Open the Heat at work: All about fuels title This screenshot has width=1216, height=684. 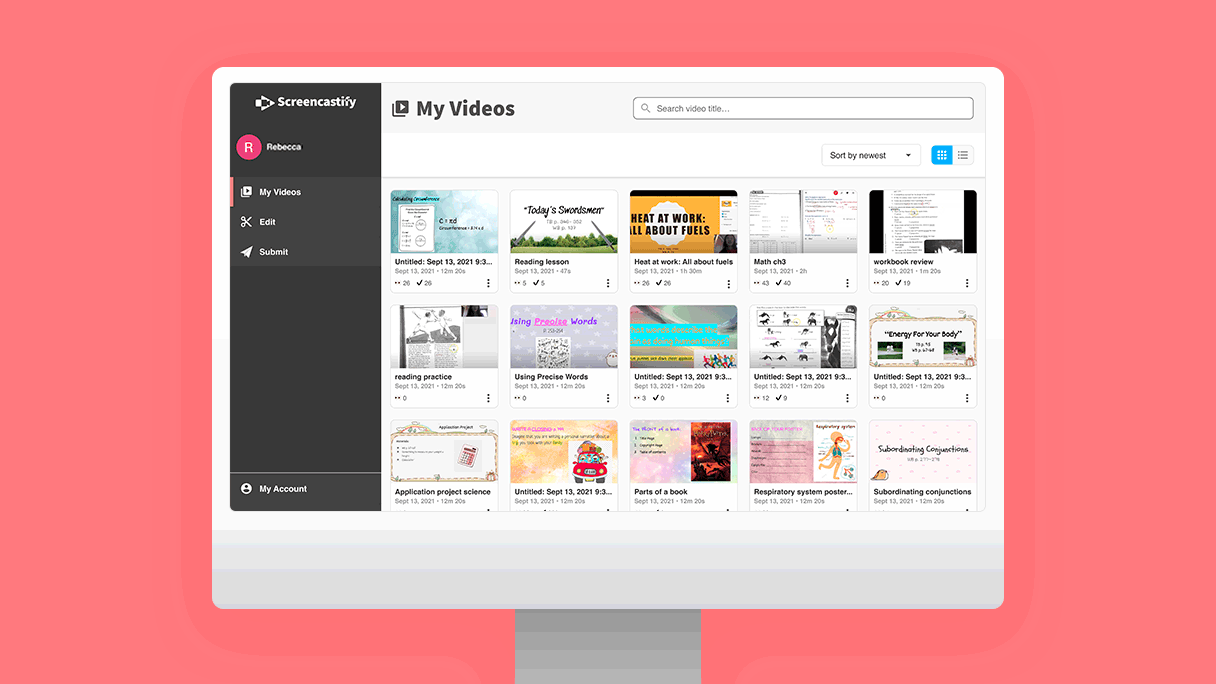pyautogui.click(x=683, y=262)
